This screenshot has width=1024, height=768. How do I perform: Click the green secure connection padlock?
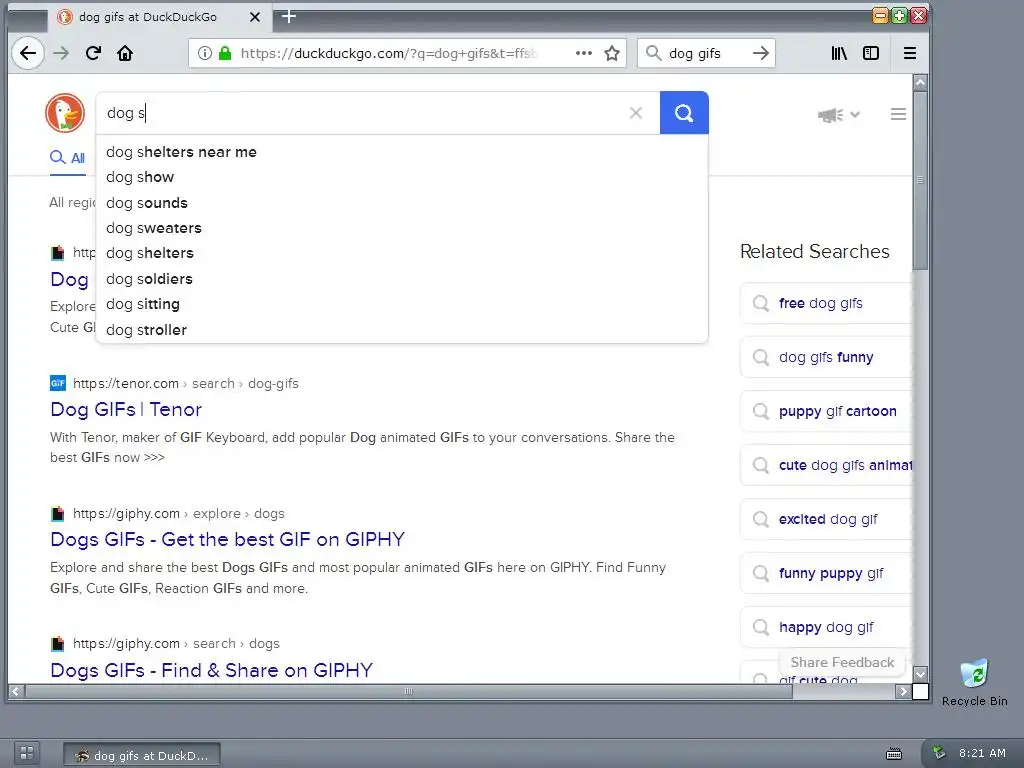point(225,53)
